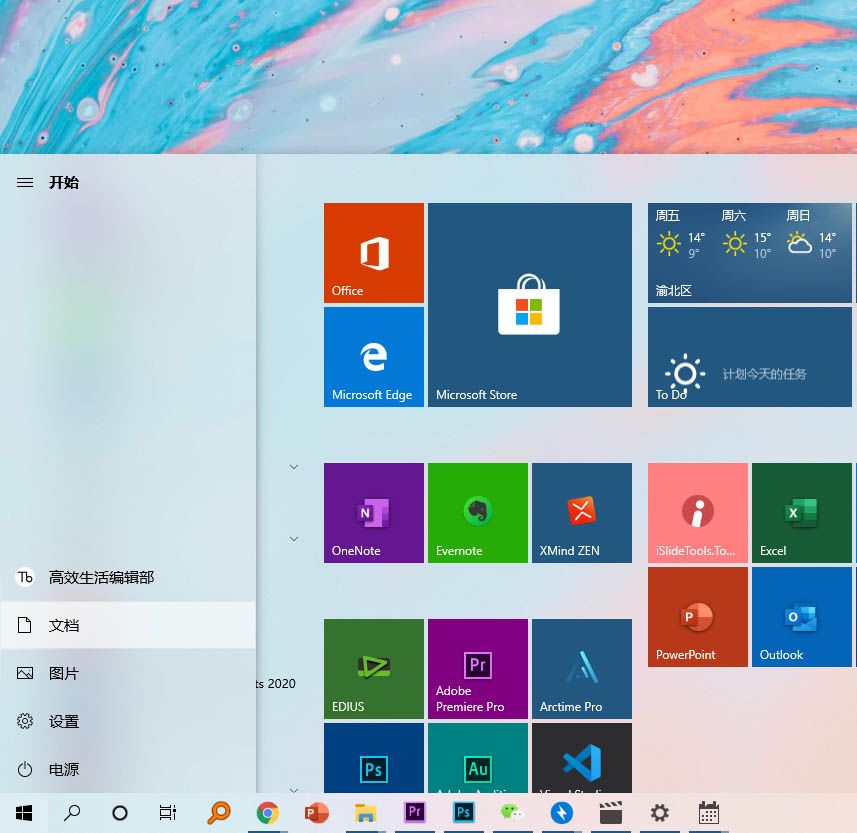Image resolution: width=857 pixels, height=833 pixels.
Task: Open the iSlideTools tile
Action: click(x=697, y=513)
